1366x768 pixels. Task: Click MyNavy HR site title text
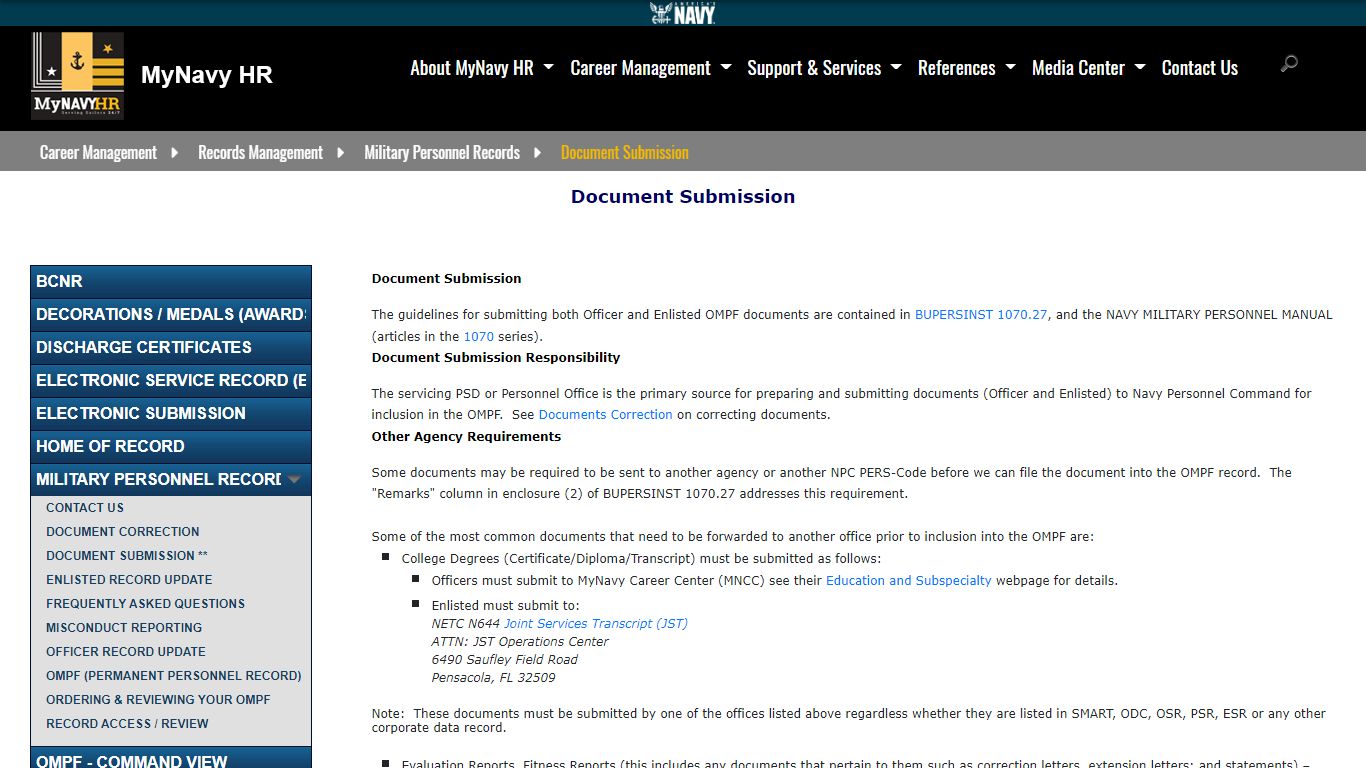pos(207,75)
